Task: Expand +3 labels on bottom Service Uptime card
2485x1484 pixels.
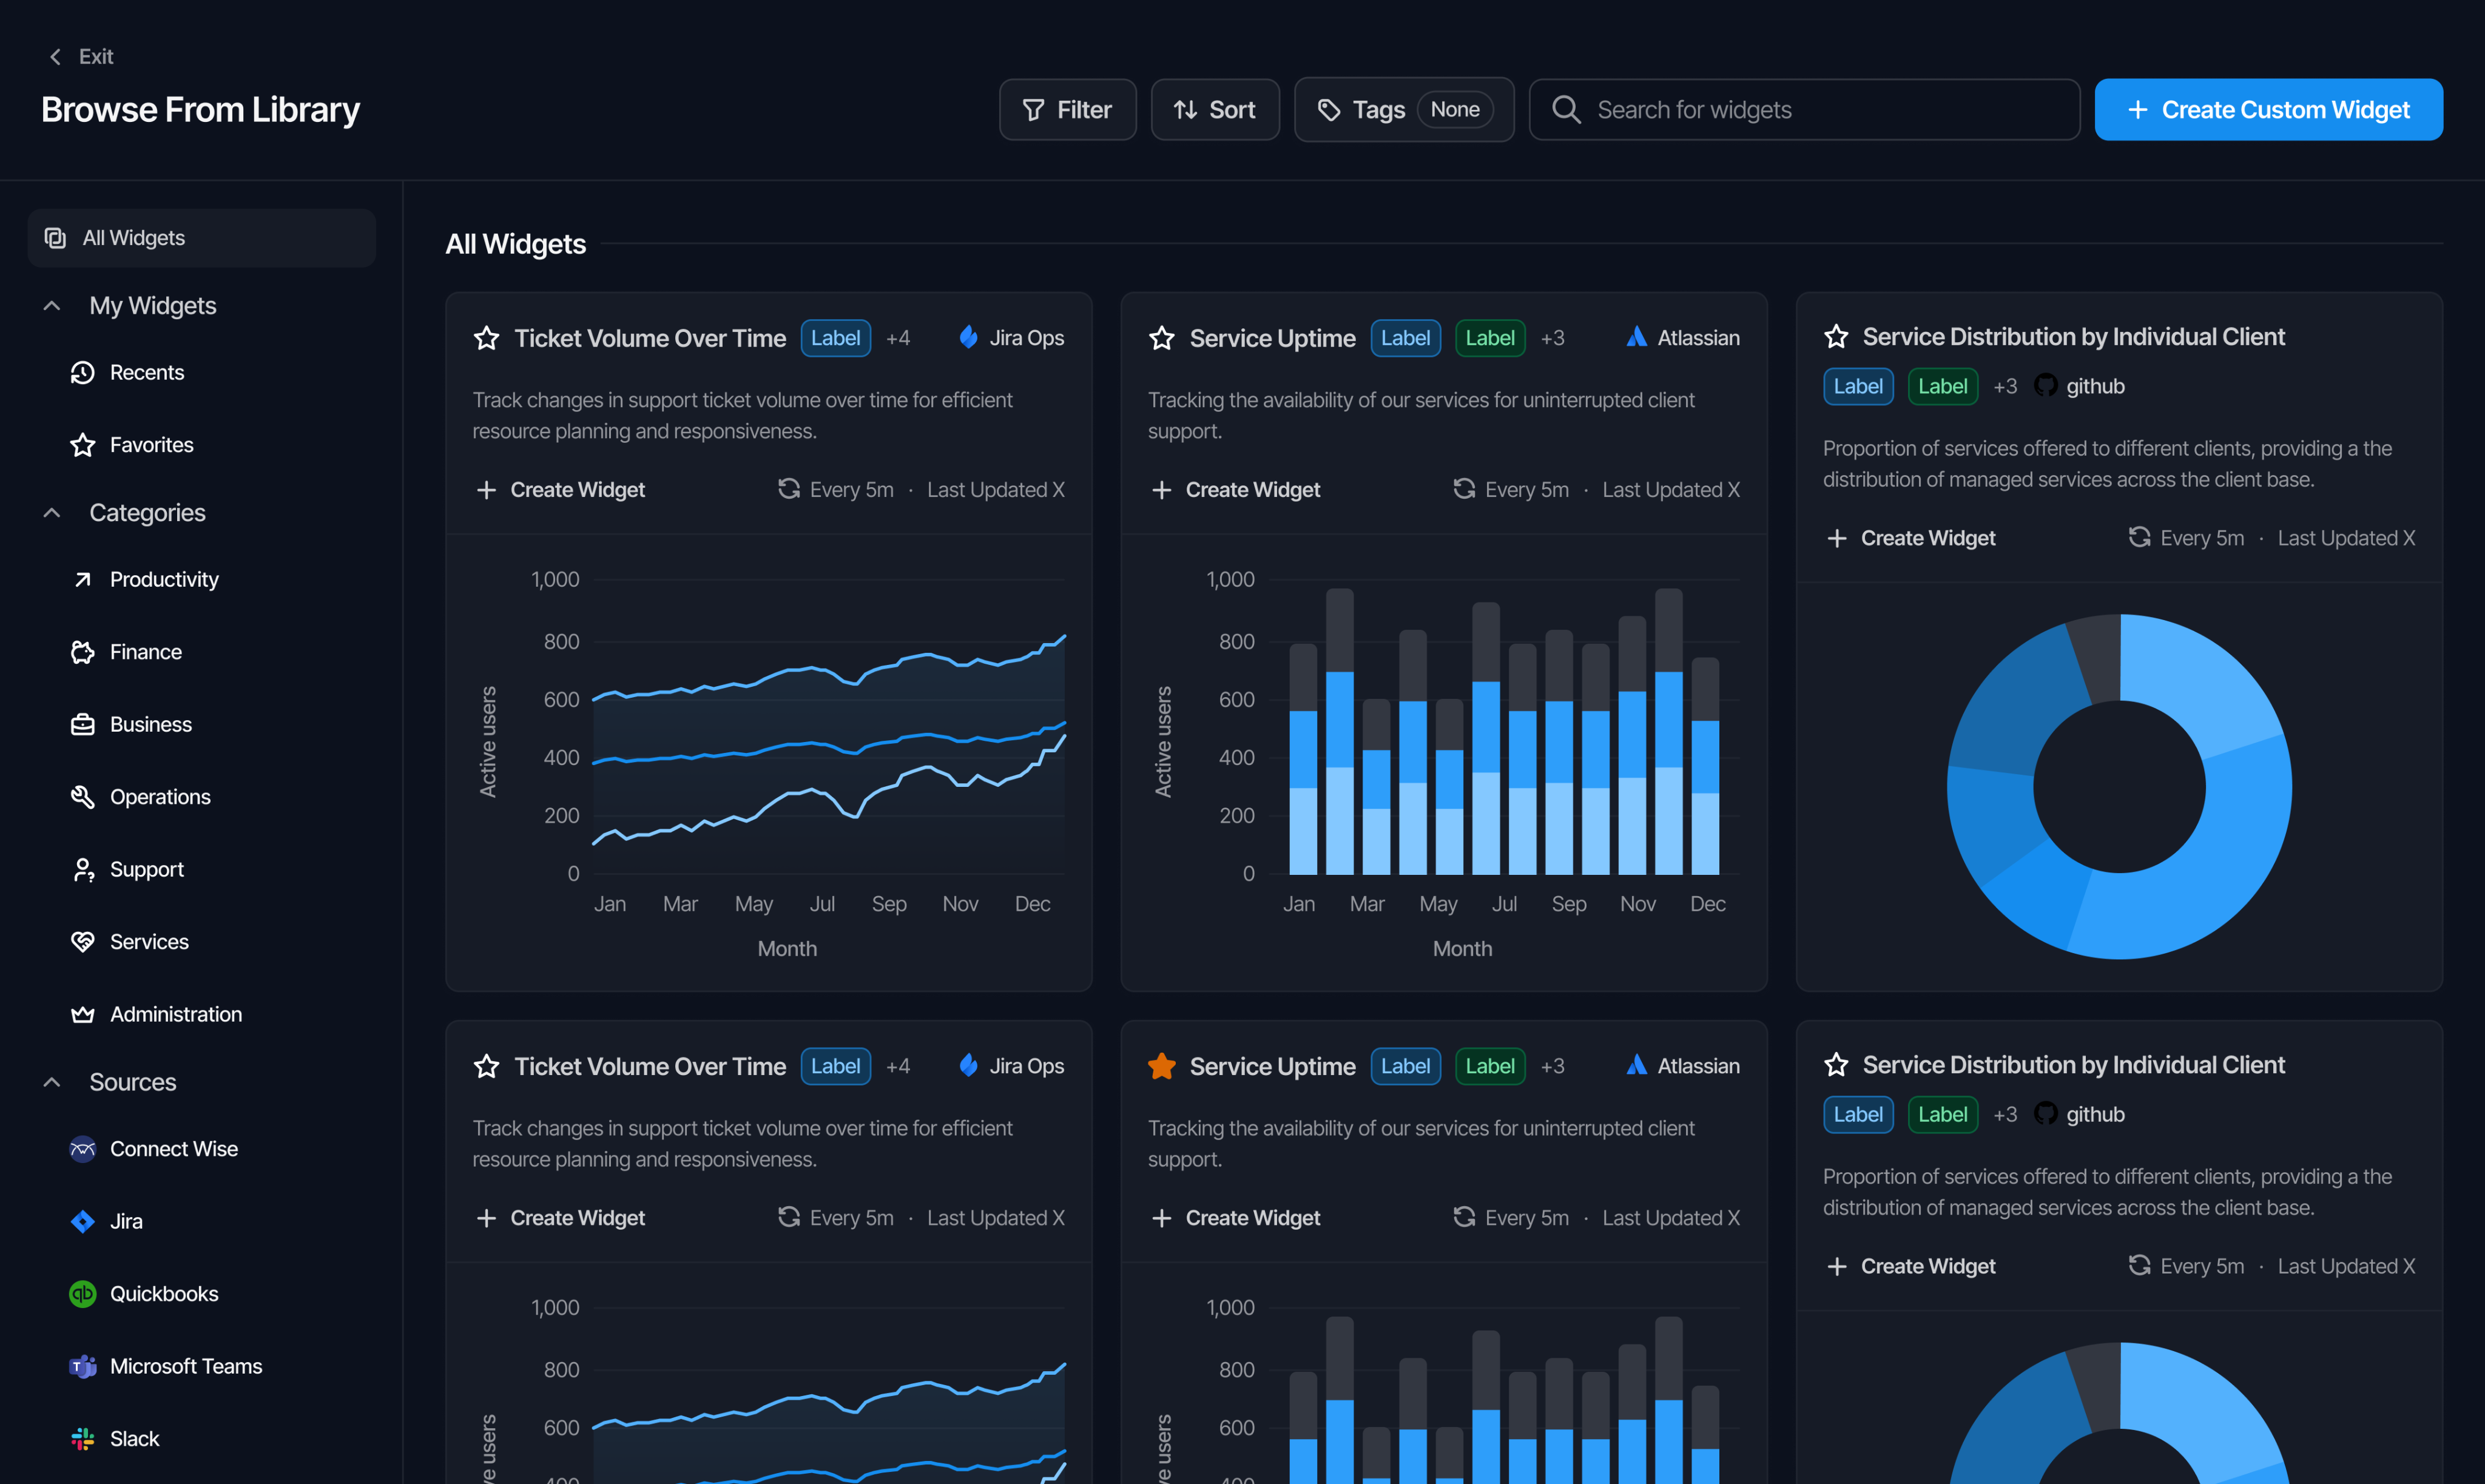Action: (1552, 1066)
